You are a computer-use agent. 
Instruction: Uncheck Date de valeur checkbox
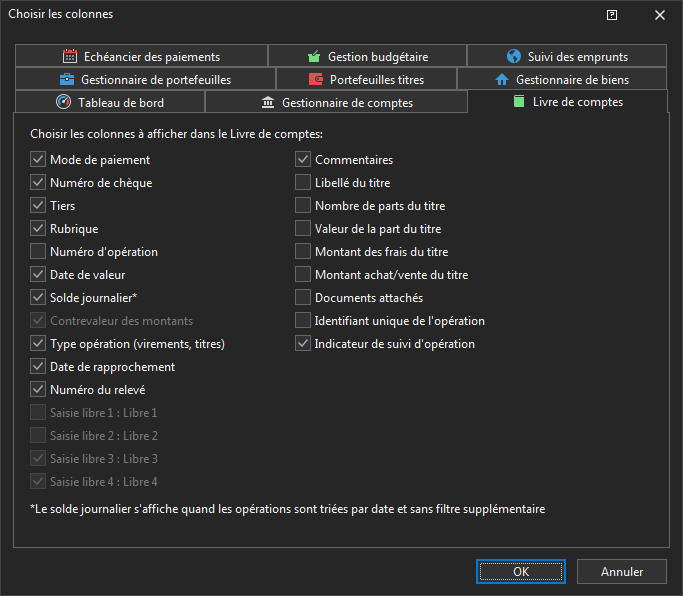[38, 274]
